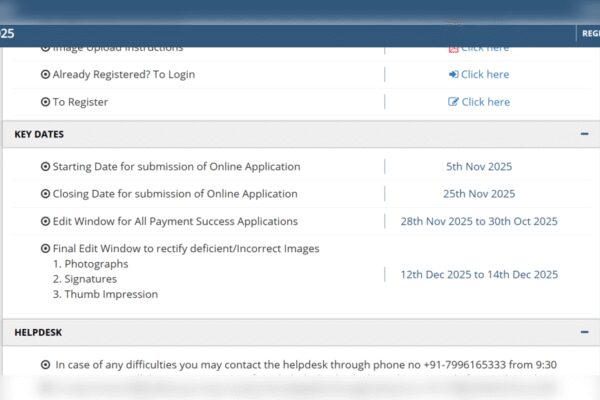
Task: Click the KEY DATES header title
Action: tap(39, 134)
